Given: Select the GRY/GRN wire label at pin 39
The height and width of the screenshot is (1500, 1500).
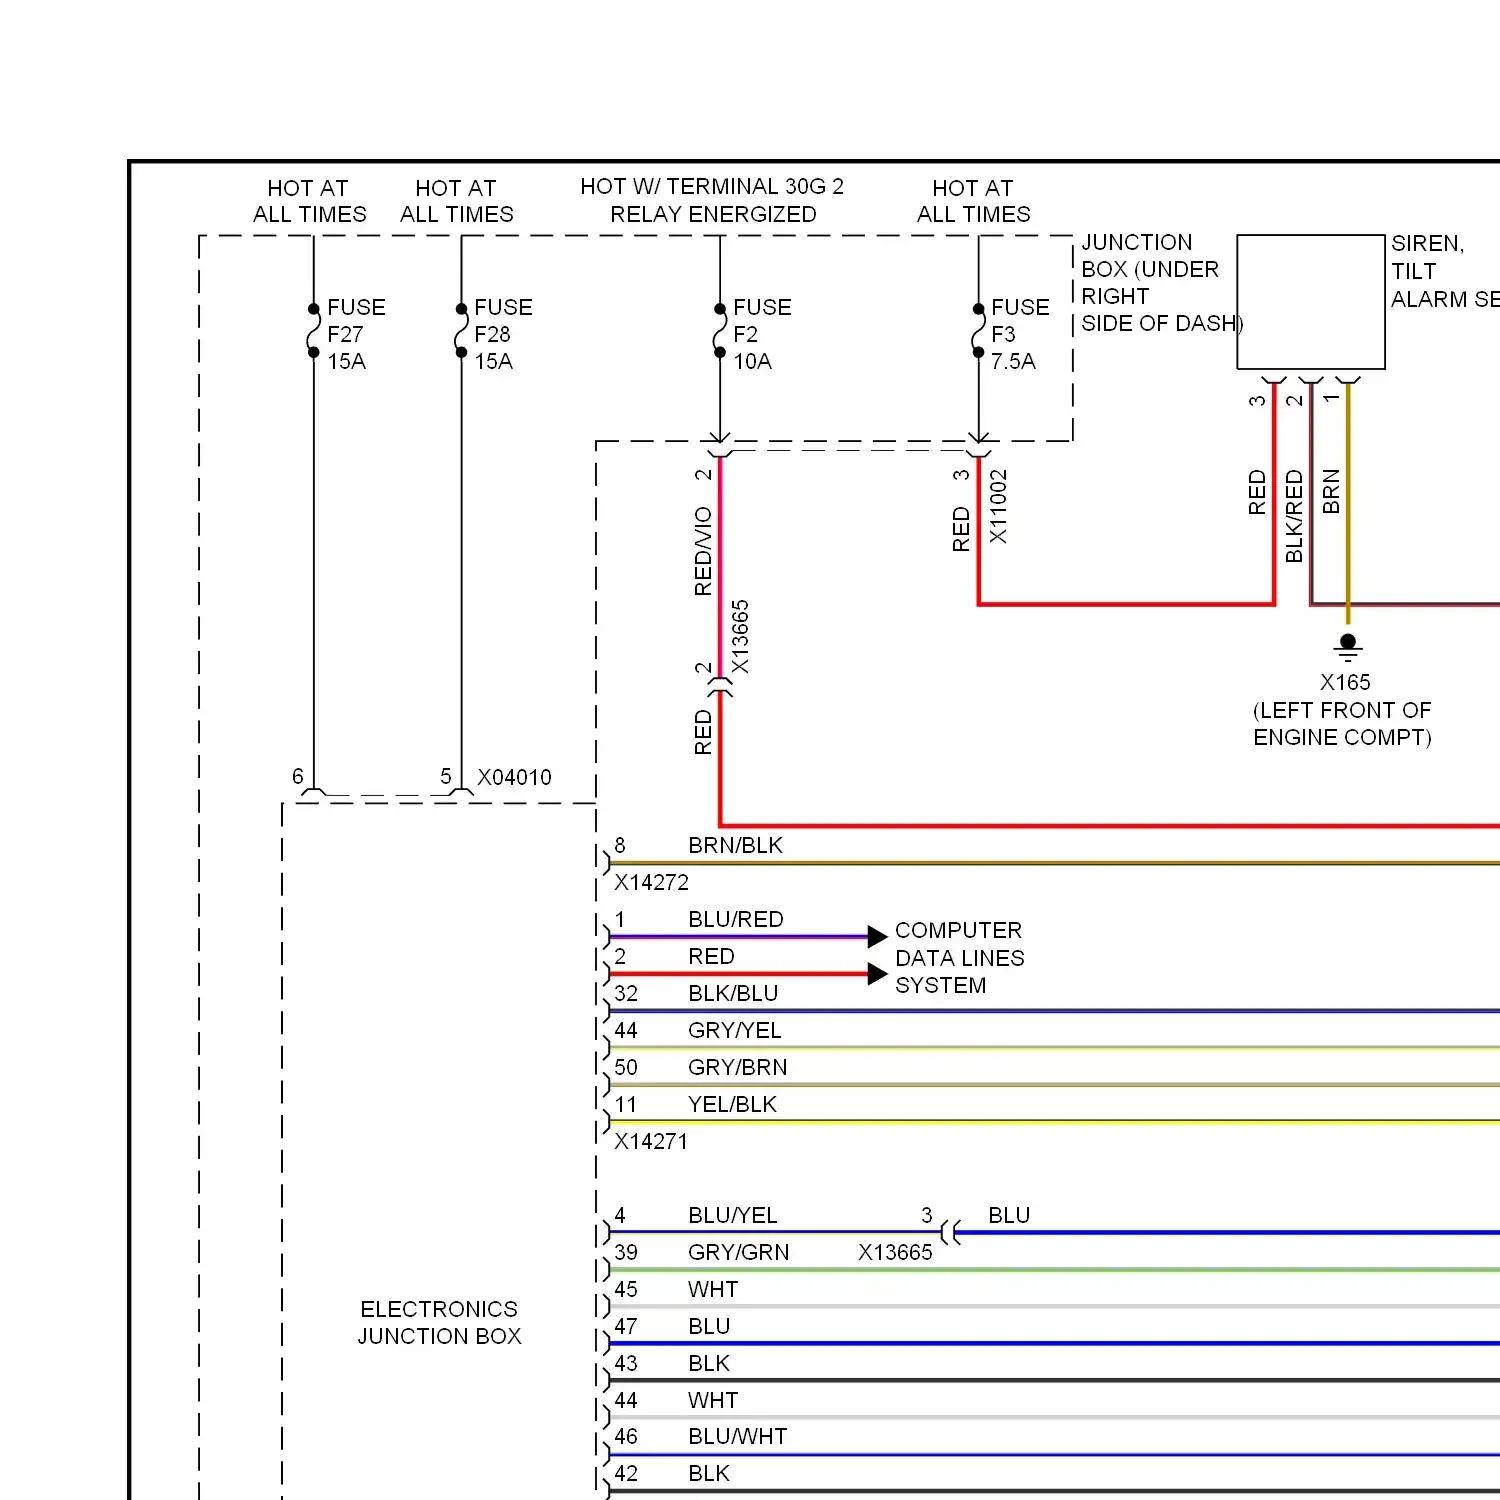Looking at the screenshot, I should click(738, 1252).
